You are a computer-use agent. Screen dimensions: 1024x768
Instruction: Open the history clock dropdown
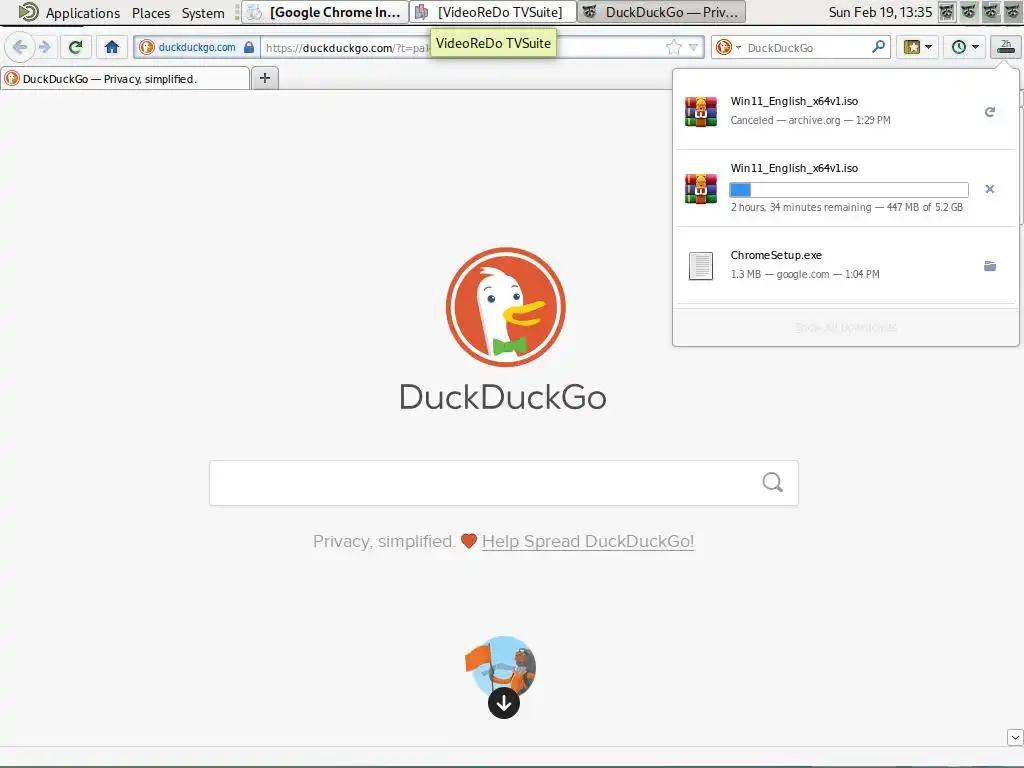click(964, 47)
